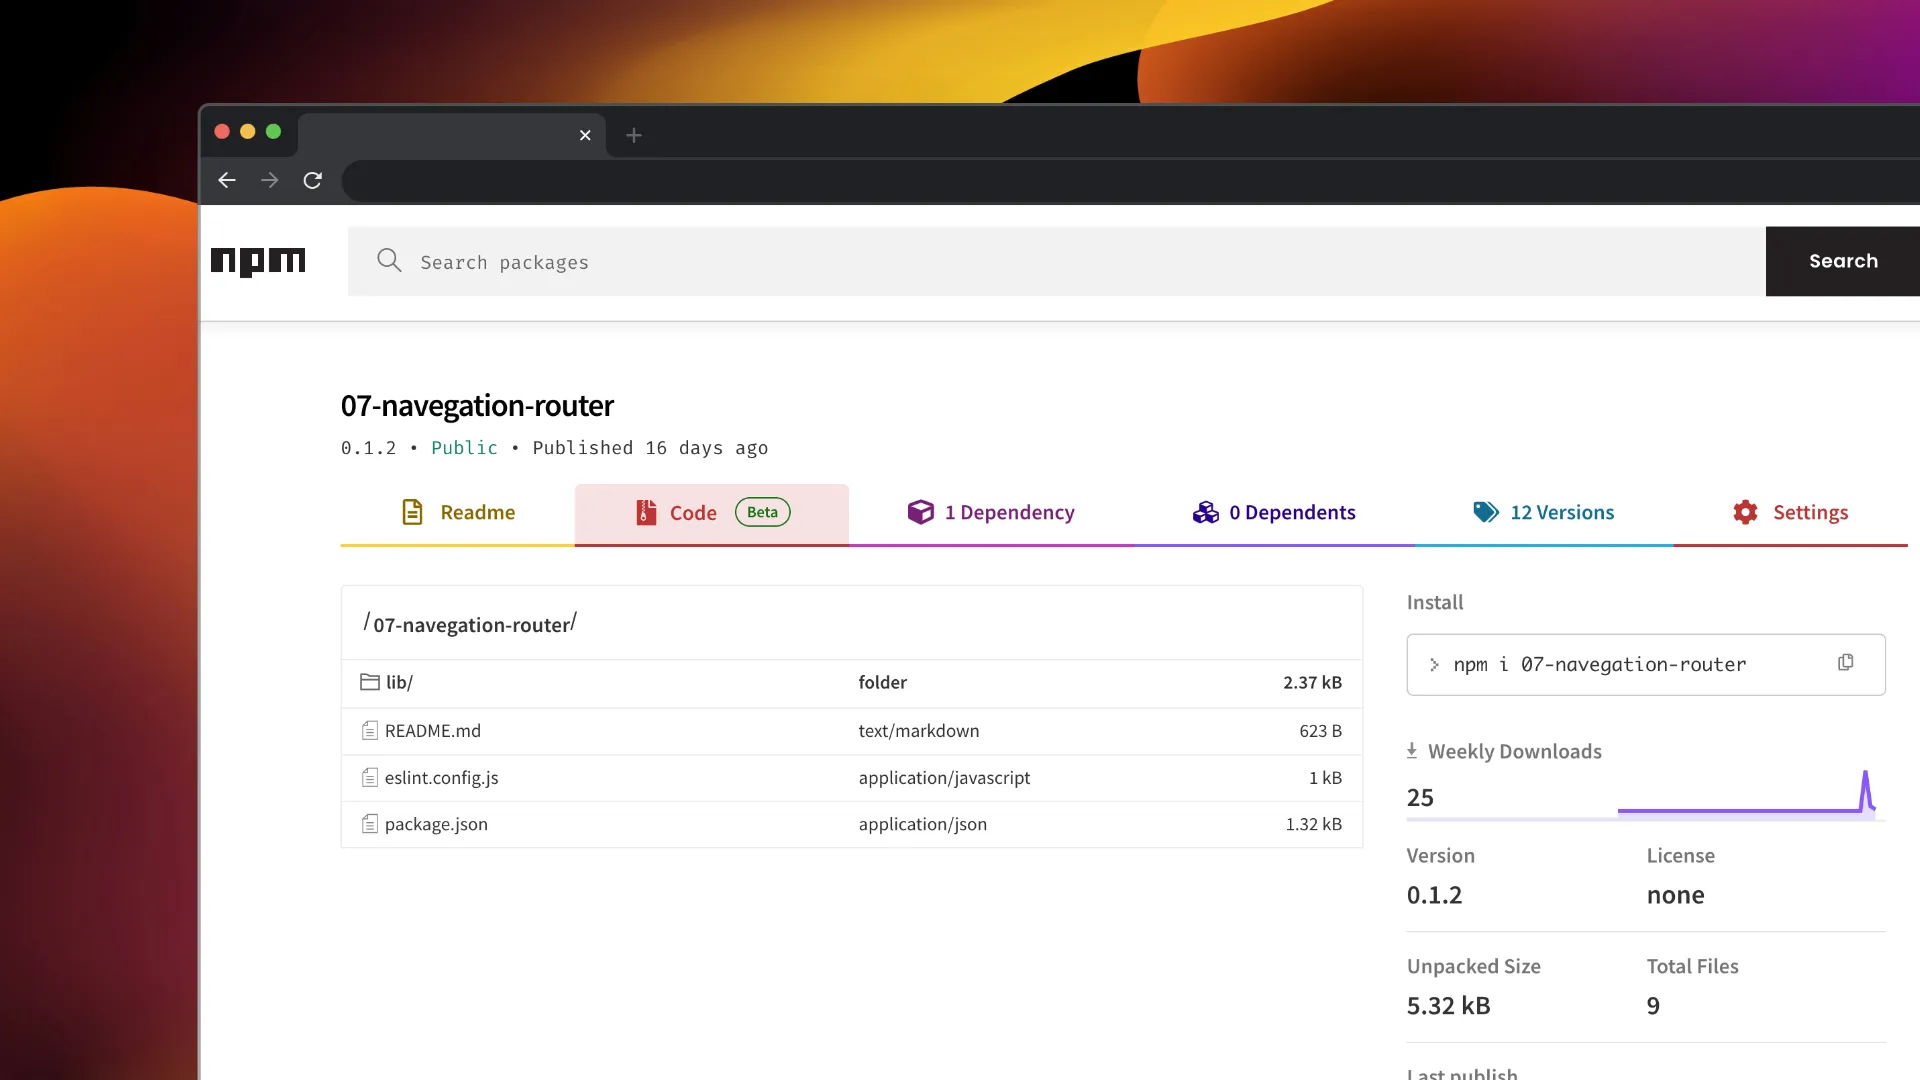The height and width of the screenshot is (1080, 1920).
Task: Open package.json in the file list
Action: point(436,824)
